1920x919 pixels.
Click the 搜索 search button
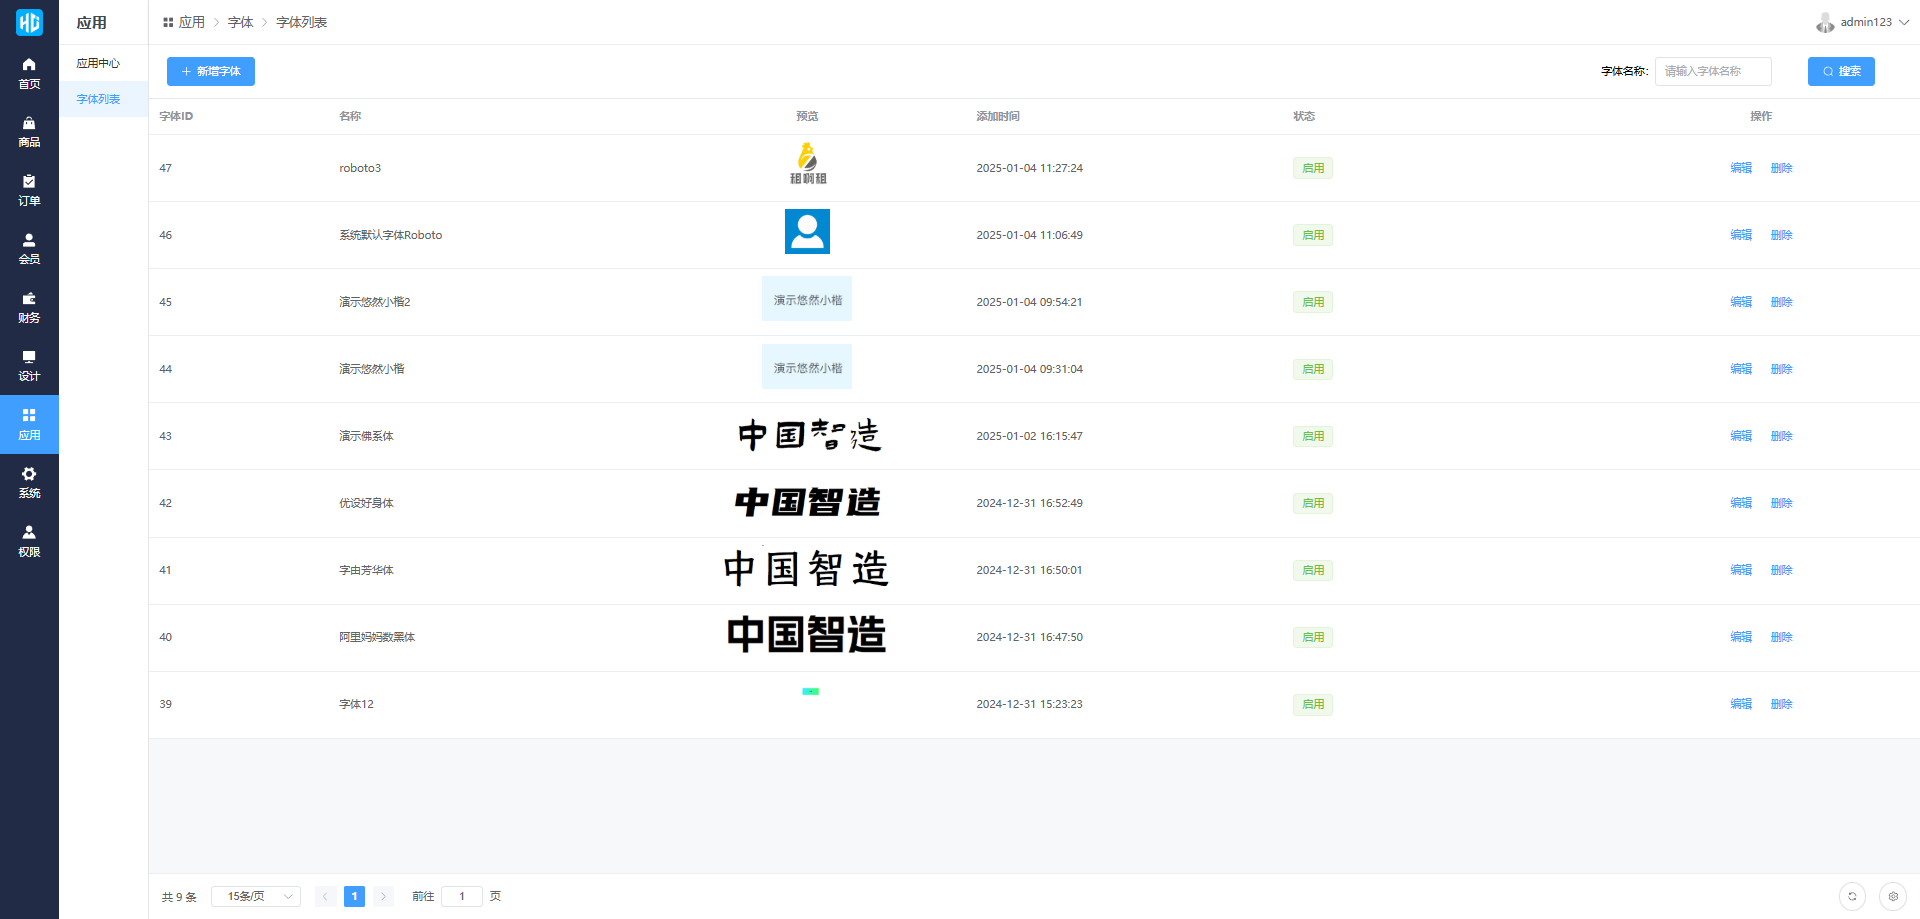coord(1840,71)
